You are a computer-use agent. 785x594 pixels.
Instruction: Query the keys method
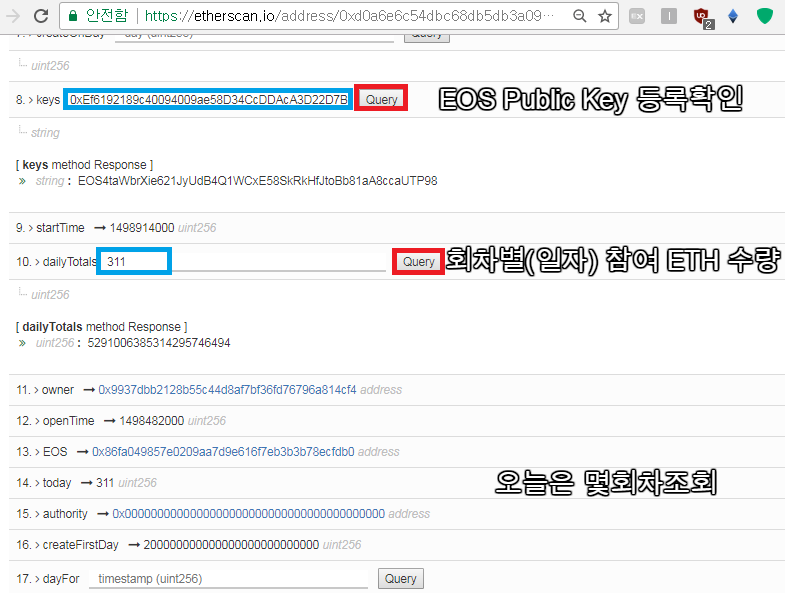coord(381,99)
